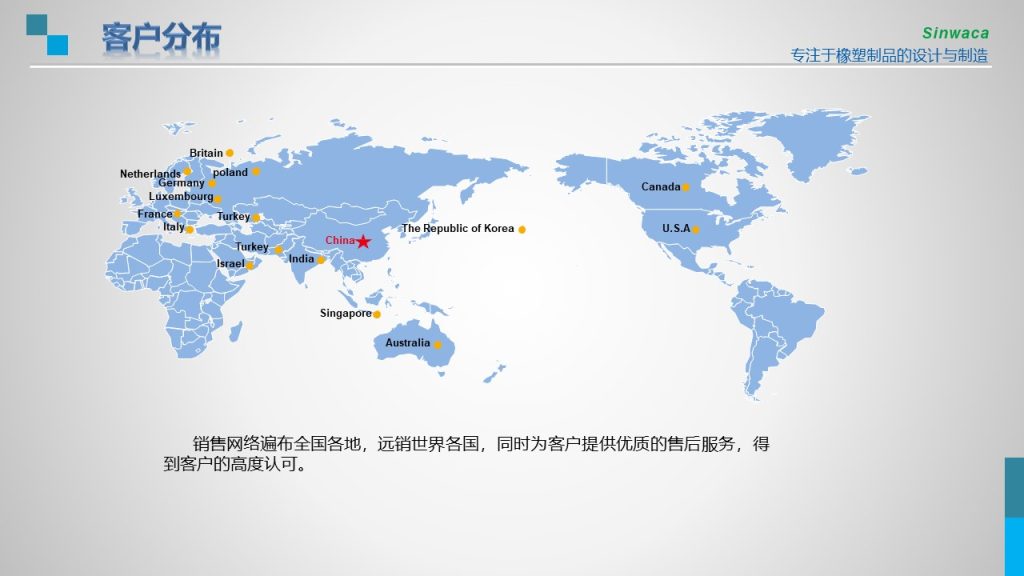Select the poland label

(230, 172)
